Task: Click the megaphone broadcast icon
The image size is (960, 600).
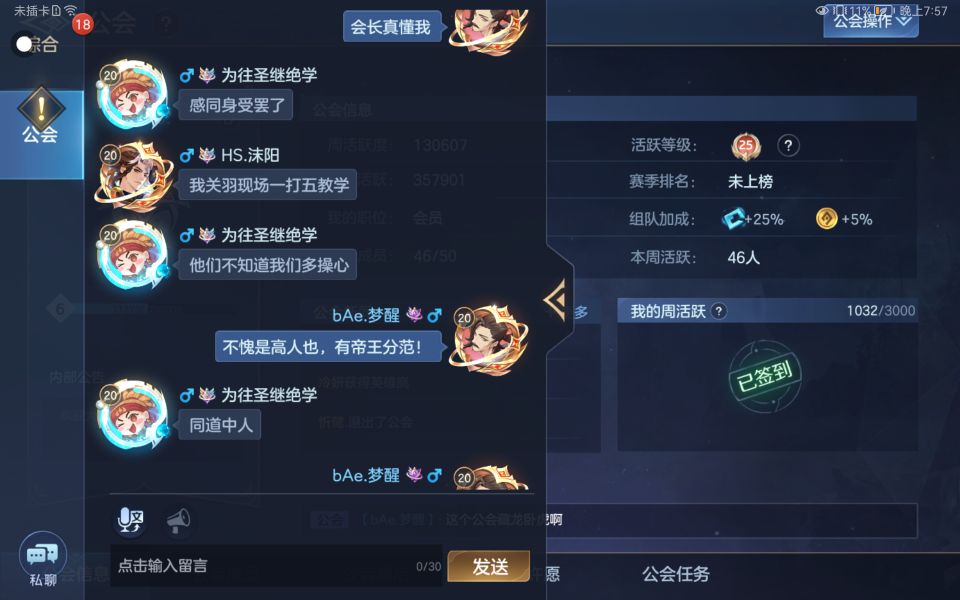Action: point(179,521)
